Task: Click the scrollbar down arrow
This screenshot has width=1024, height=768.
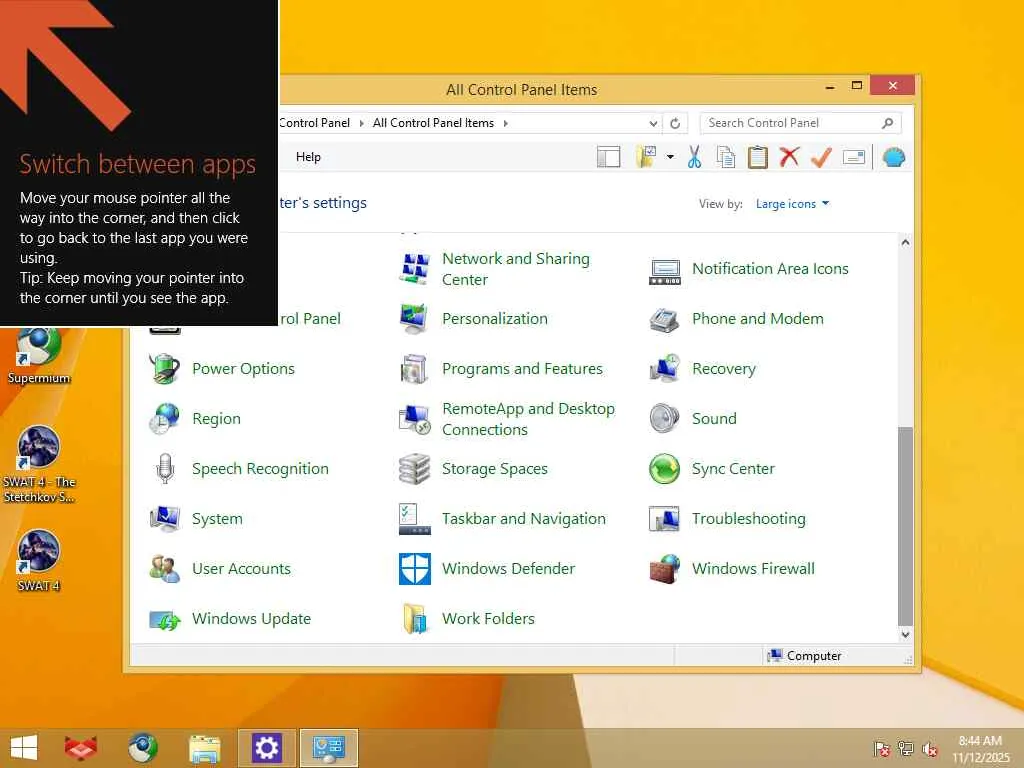Action: (x=905, y=634)
